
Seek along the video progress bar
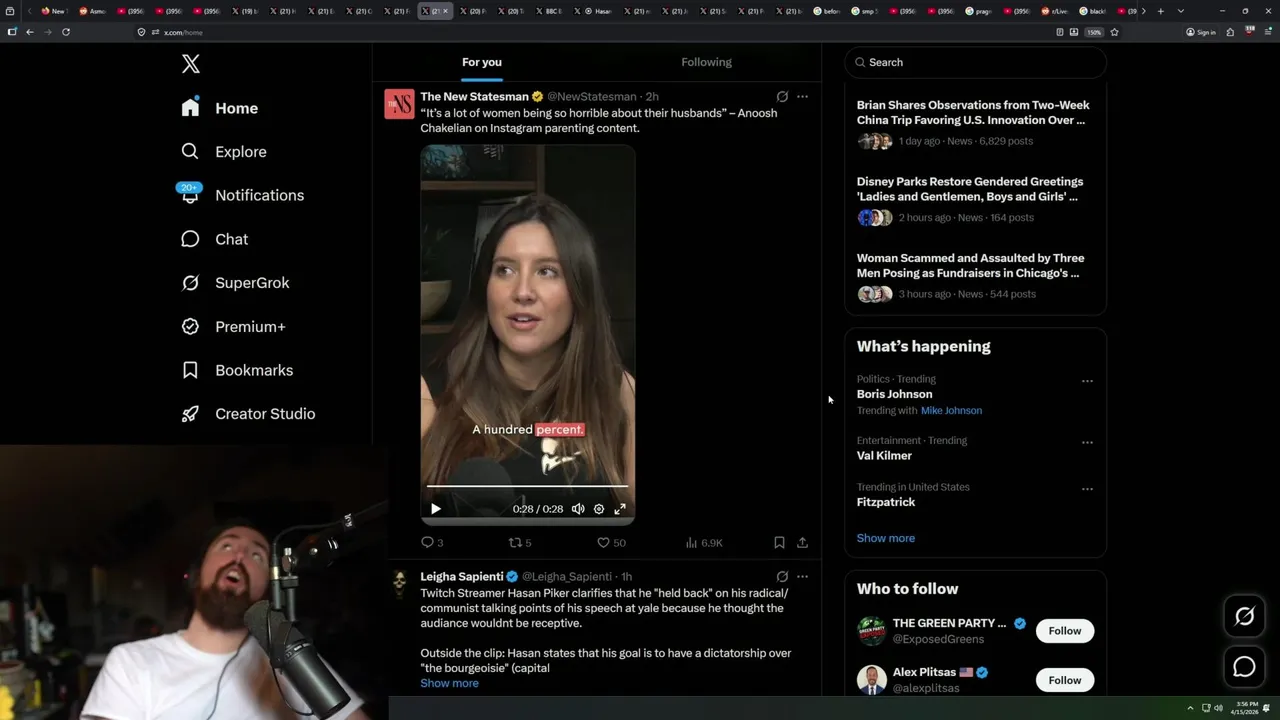pos(527,486)
